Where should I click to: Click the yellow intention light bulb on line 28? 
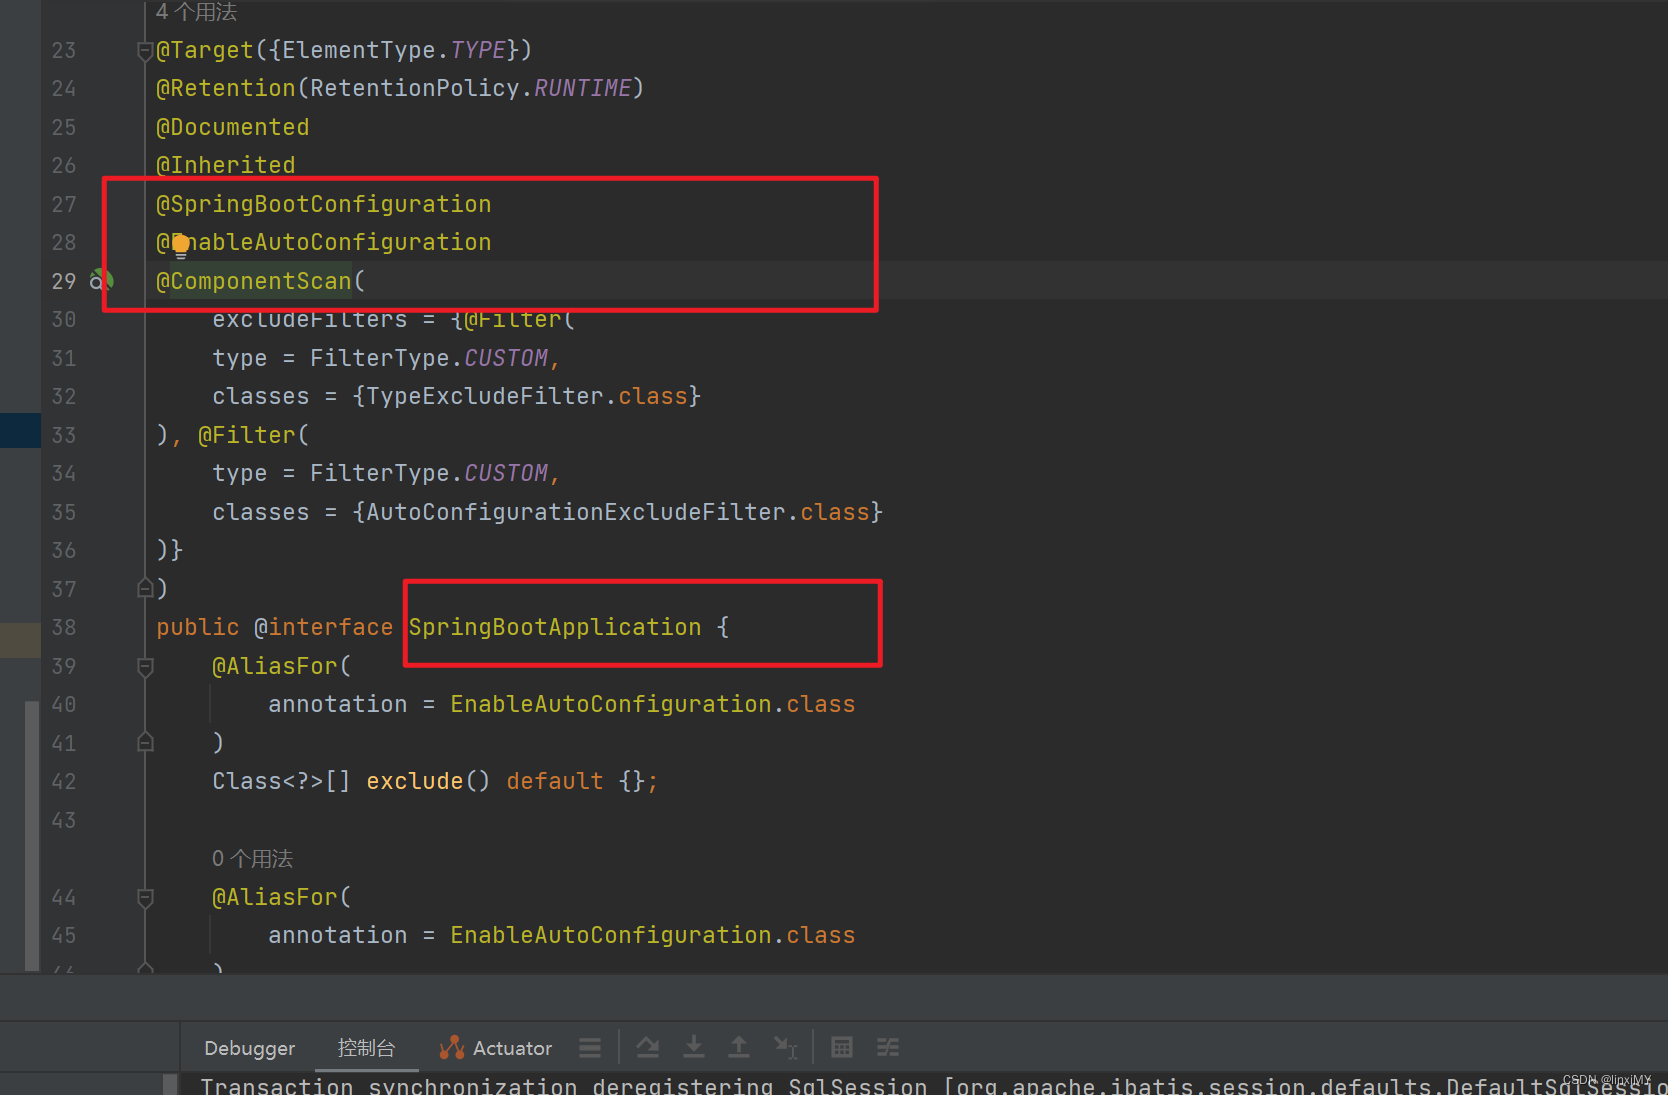point(181,245)
